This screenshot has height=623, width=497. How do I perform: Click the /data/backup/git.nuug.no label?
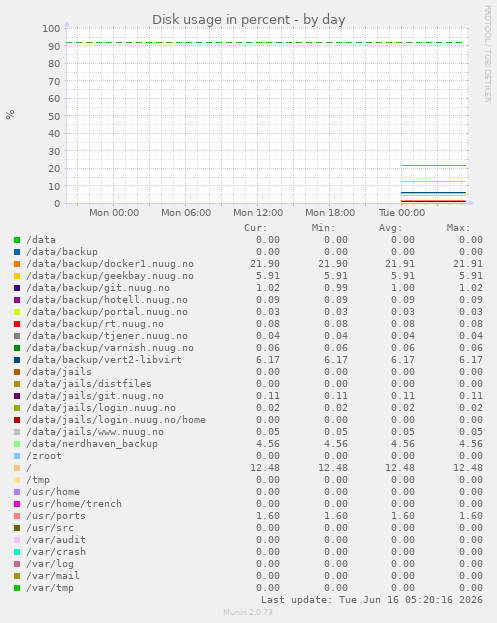[98, 288]
